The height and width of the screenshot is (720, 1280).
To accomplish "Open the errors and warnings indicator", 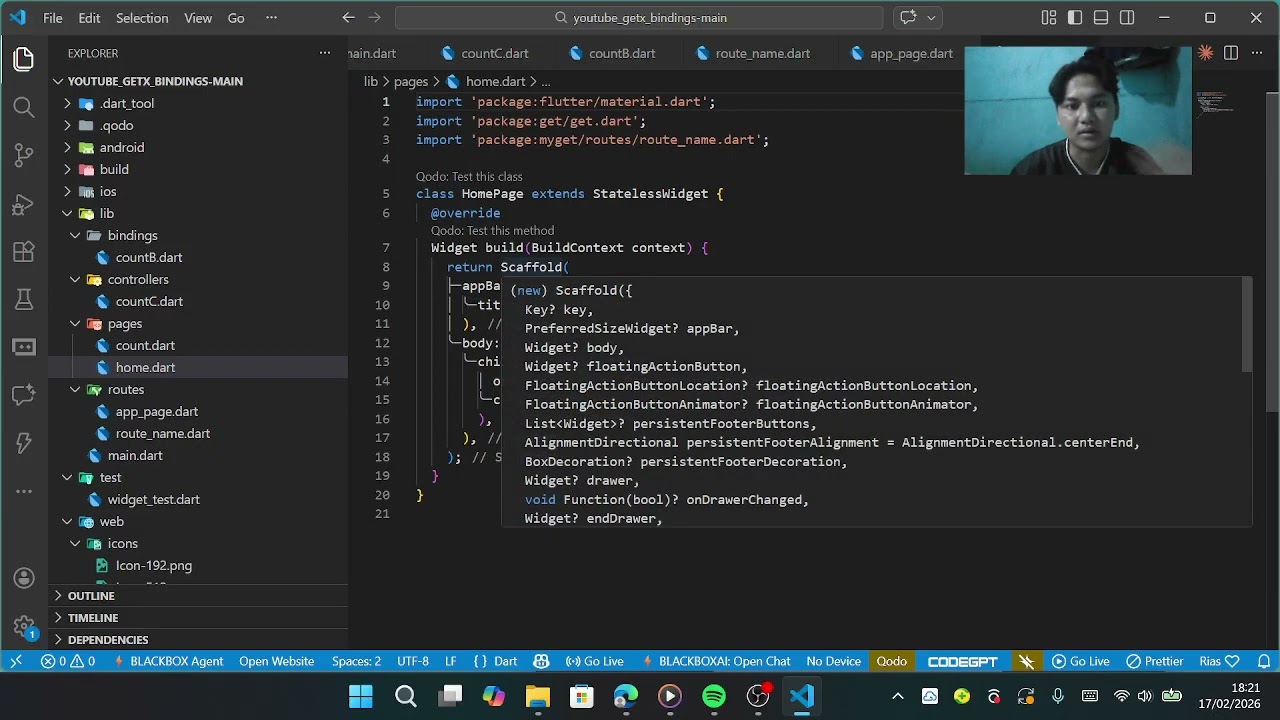I will coord(68,661).
